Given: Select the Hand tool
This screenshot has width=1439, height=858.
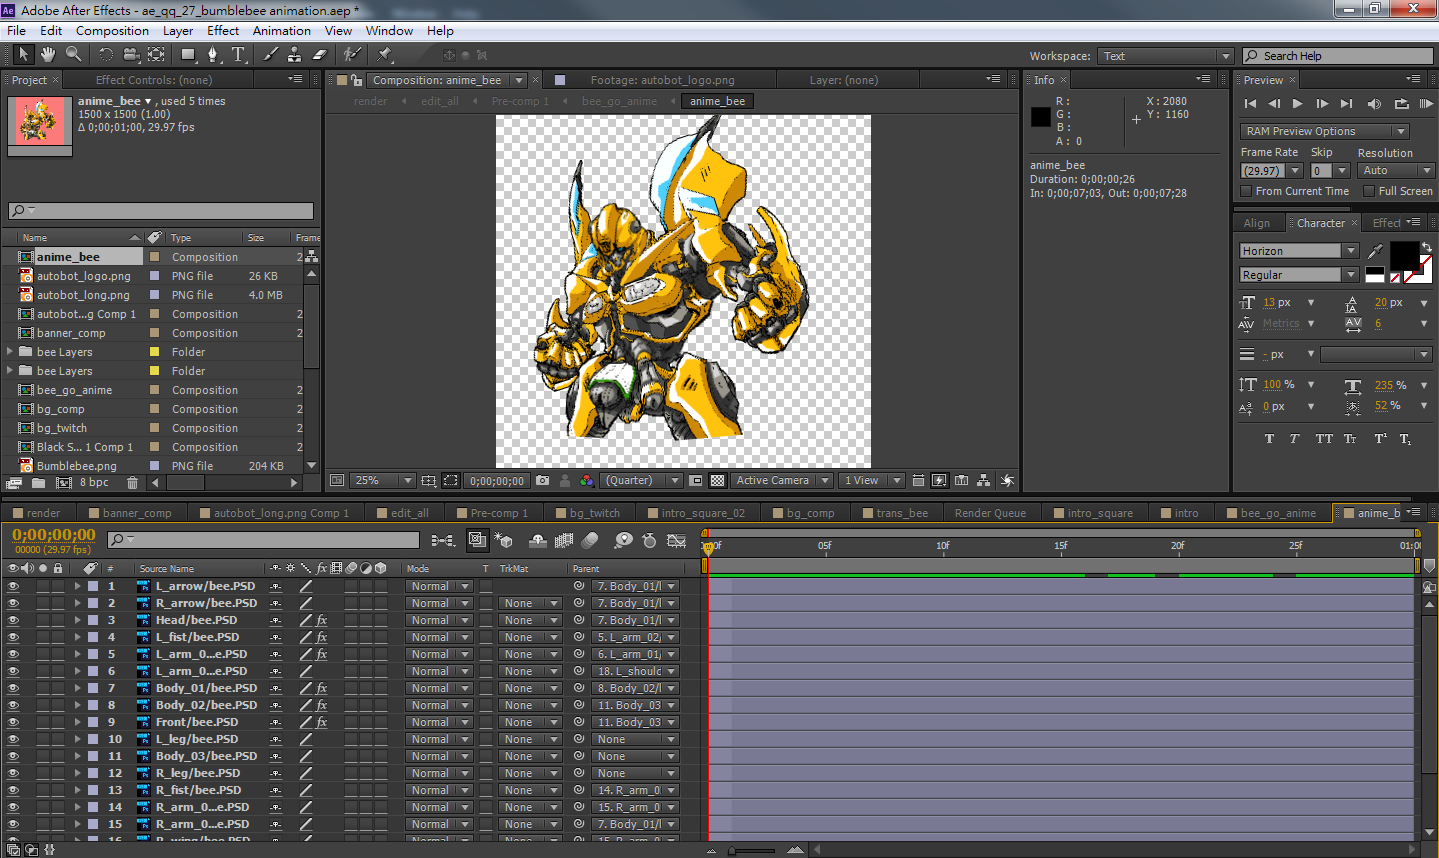Looking at the screenshot, I should [x=47, y=54].
